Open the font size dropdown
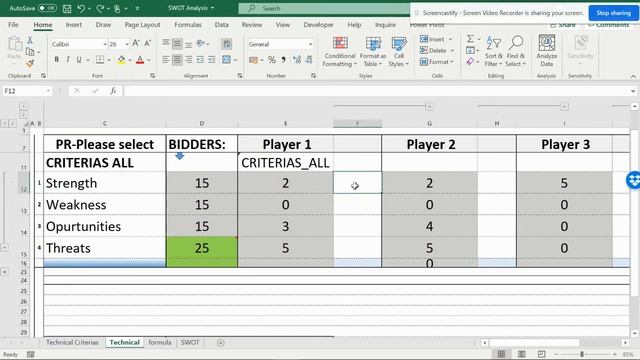The image size is (640, 360). pos(127,44)
